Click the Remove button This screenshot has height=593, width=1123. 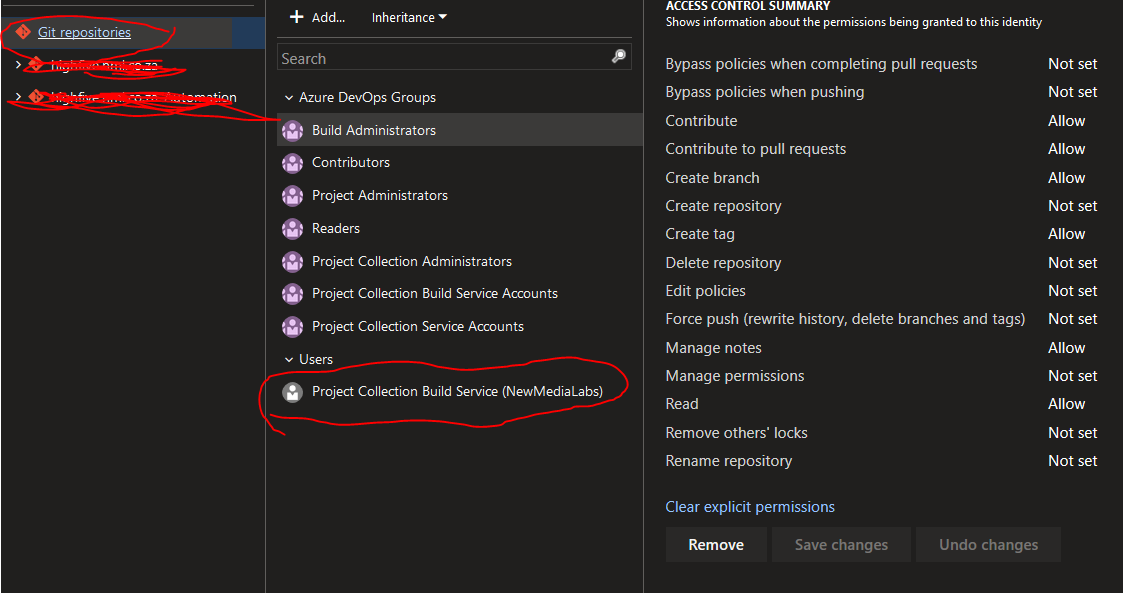(x=716, y=545)
